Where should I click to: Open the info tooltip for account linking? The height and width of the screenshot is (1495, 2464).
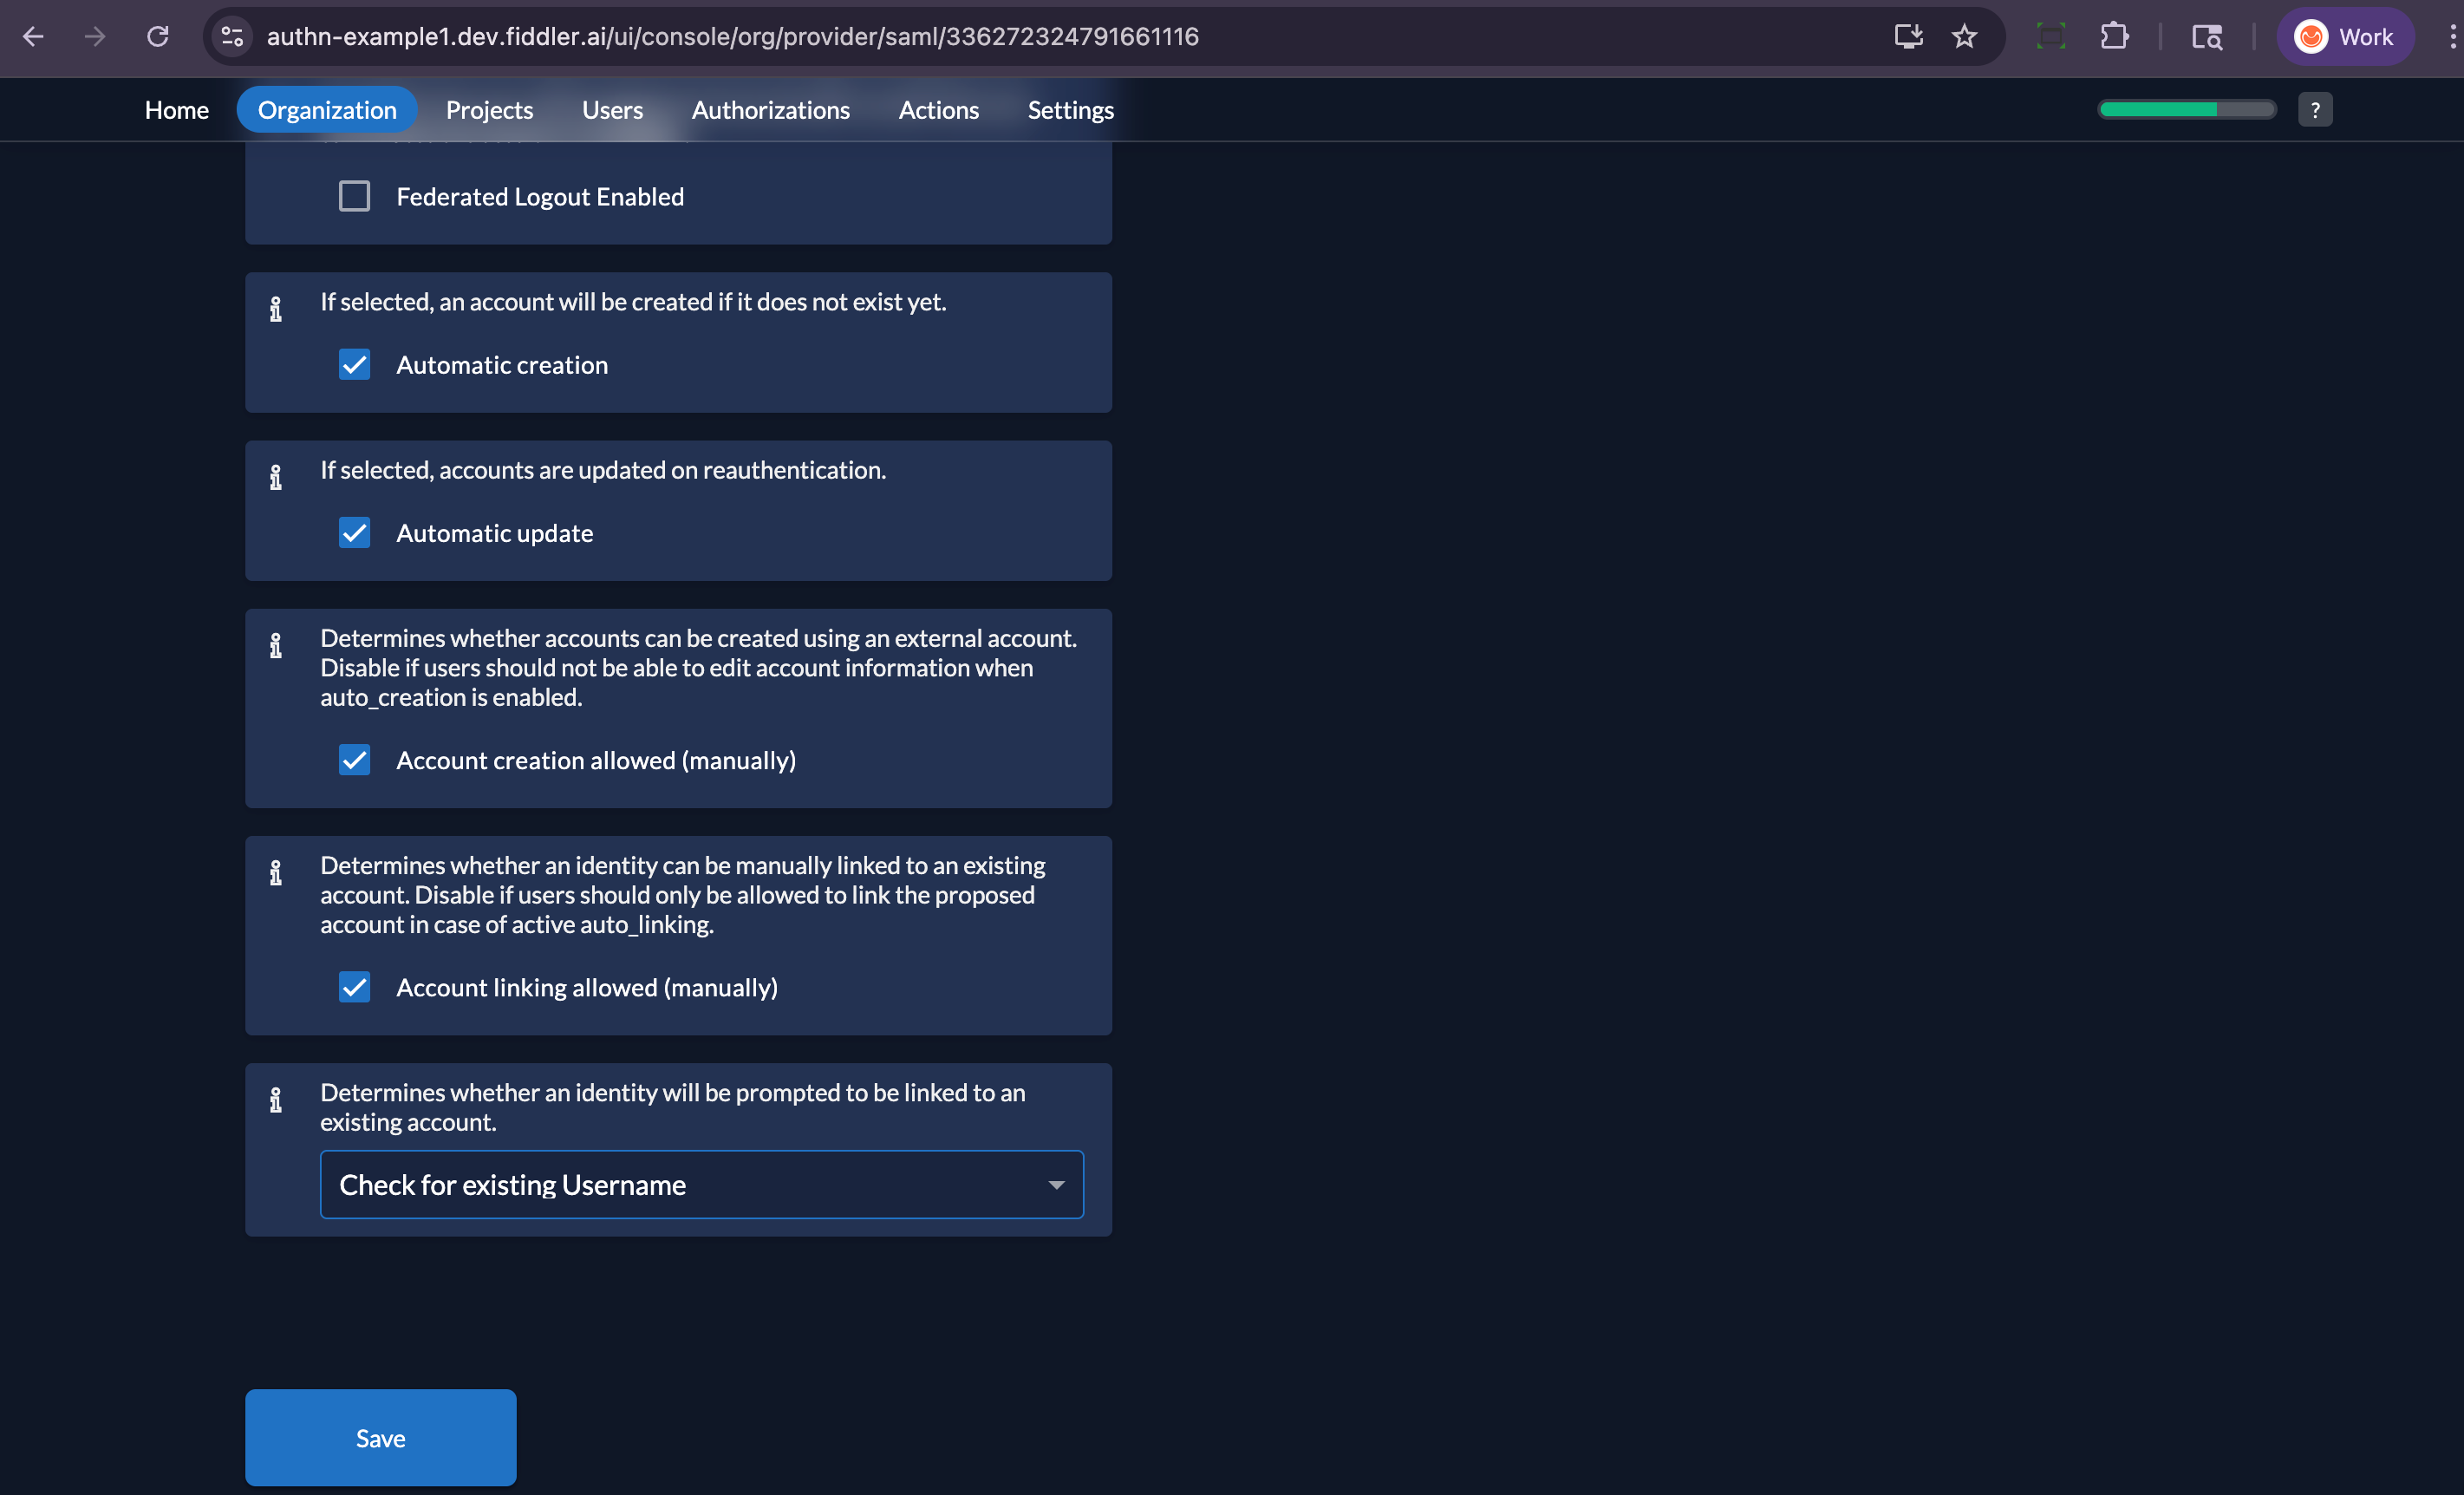[x=277, y=872]
